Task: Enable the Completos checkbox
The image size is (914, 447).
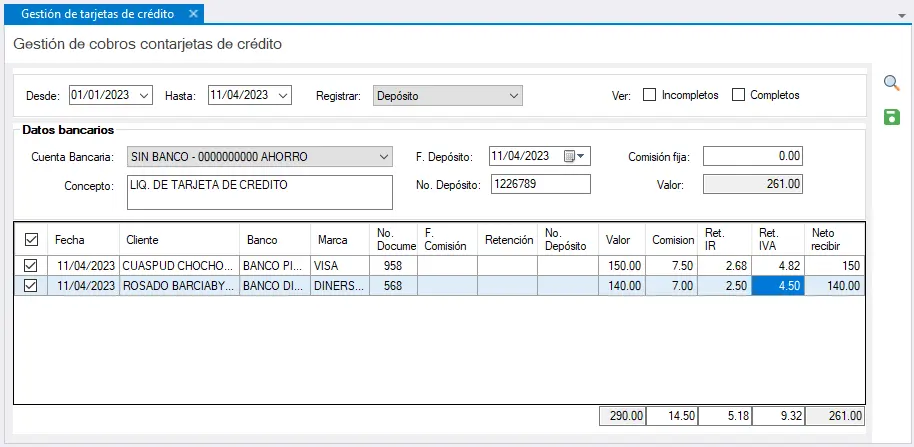Action: pyautogui.click(x=739, y=94)
